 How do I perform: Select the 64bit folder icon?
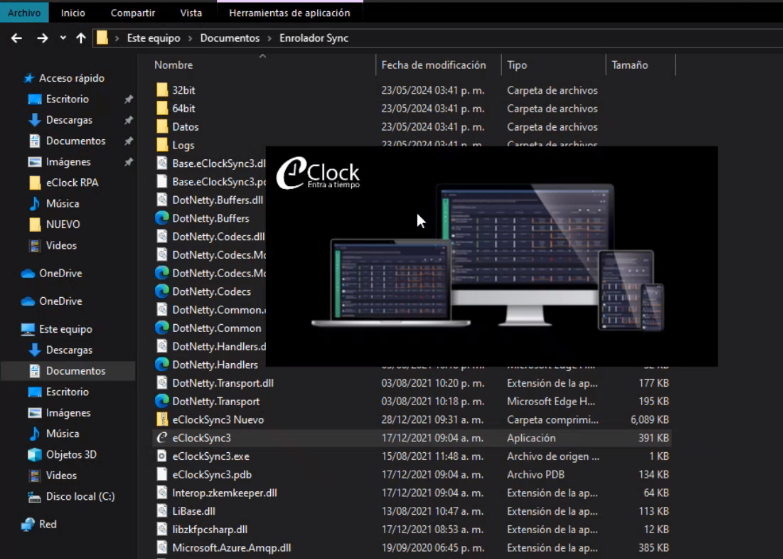click(x=162, y=108)
